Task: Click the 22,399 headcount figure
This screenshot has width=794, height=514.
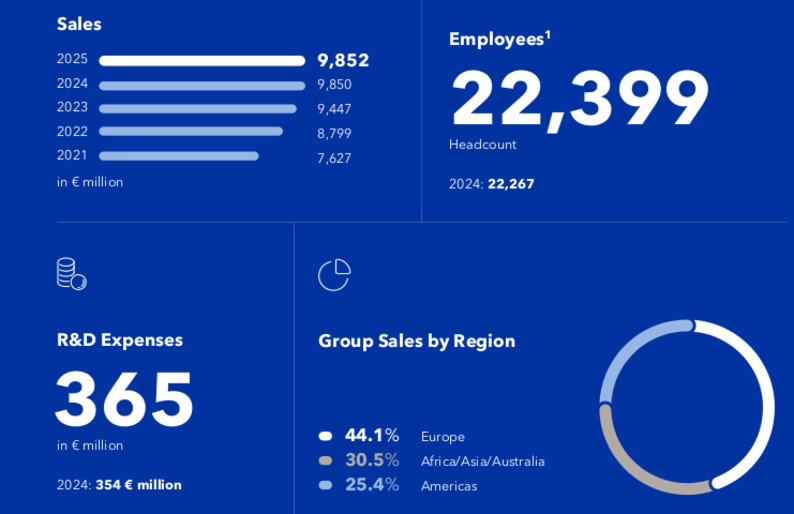Action: (580, 100)
